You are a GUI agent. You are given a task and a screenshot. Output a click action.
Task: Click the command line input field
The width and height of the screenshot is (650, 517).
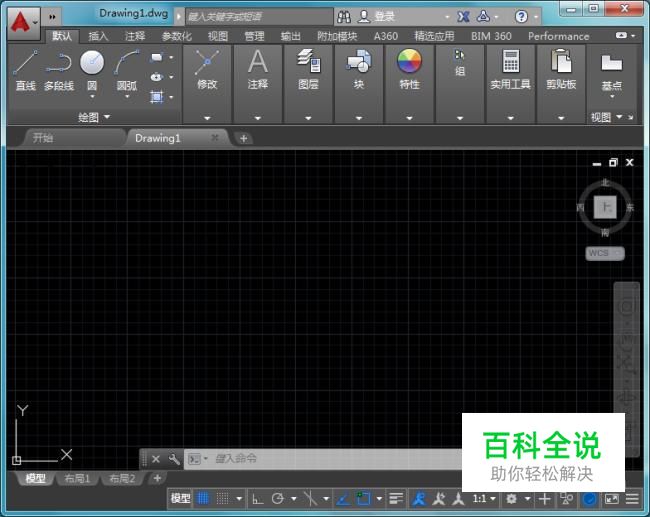[330, 458]
